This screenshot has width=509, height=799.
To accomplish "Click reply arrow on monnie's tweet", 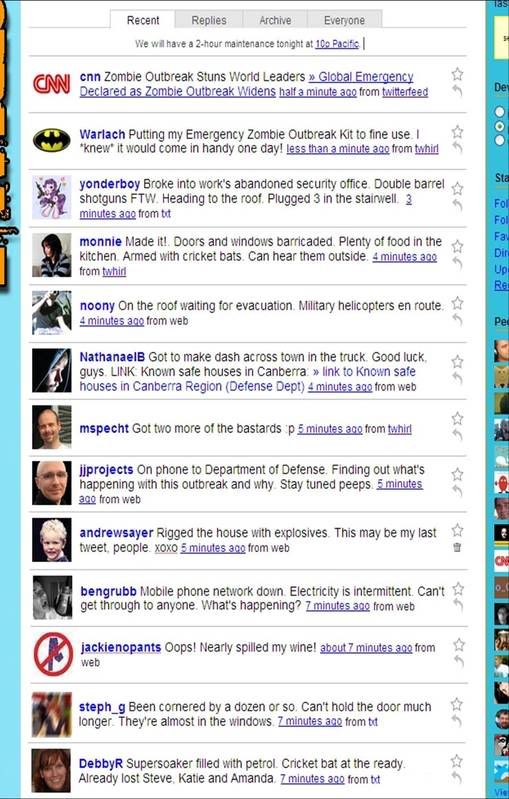I will (457, 263).
